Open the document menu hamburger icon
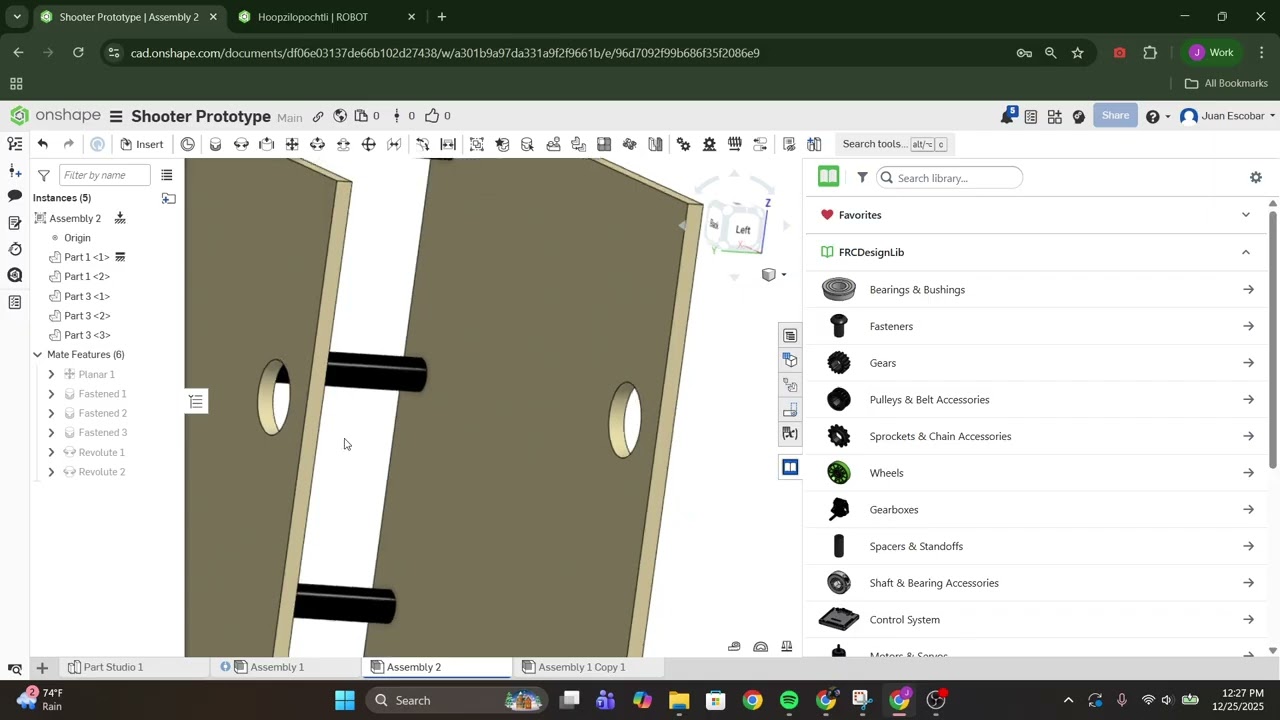The height and width of the screenshot is (720, 1280). (x=116, y=116)
